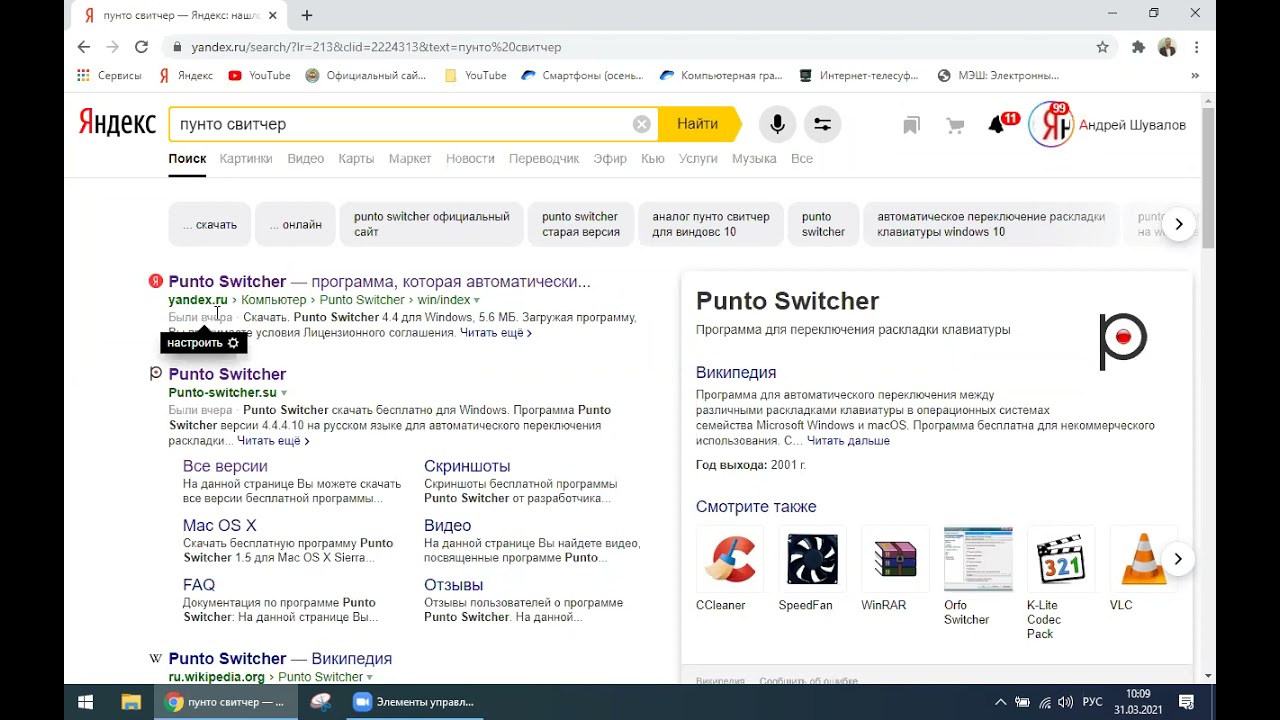
Task: Expand dropdown arrow next to Punto-switcher.su
Action: [284, 393]
